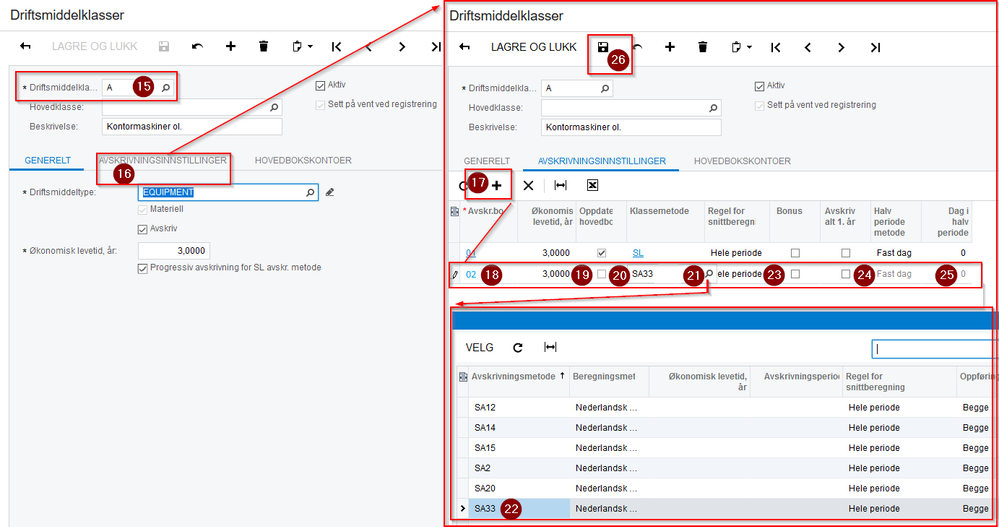Toggle Materiell checkbox
999x527 pixels.
pyautogui.click(x=143, y=210)
